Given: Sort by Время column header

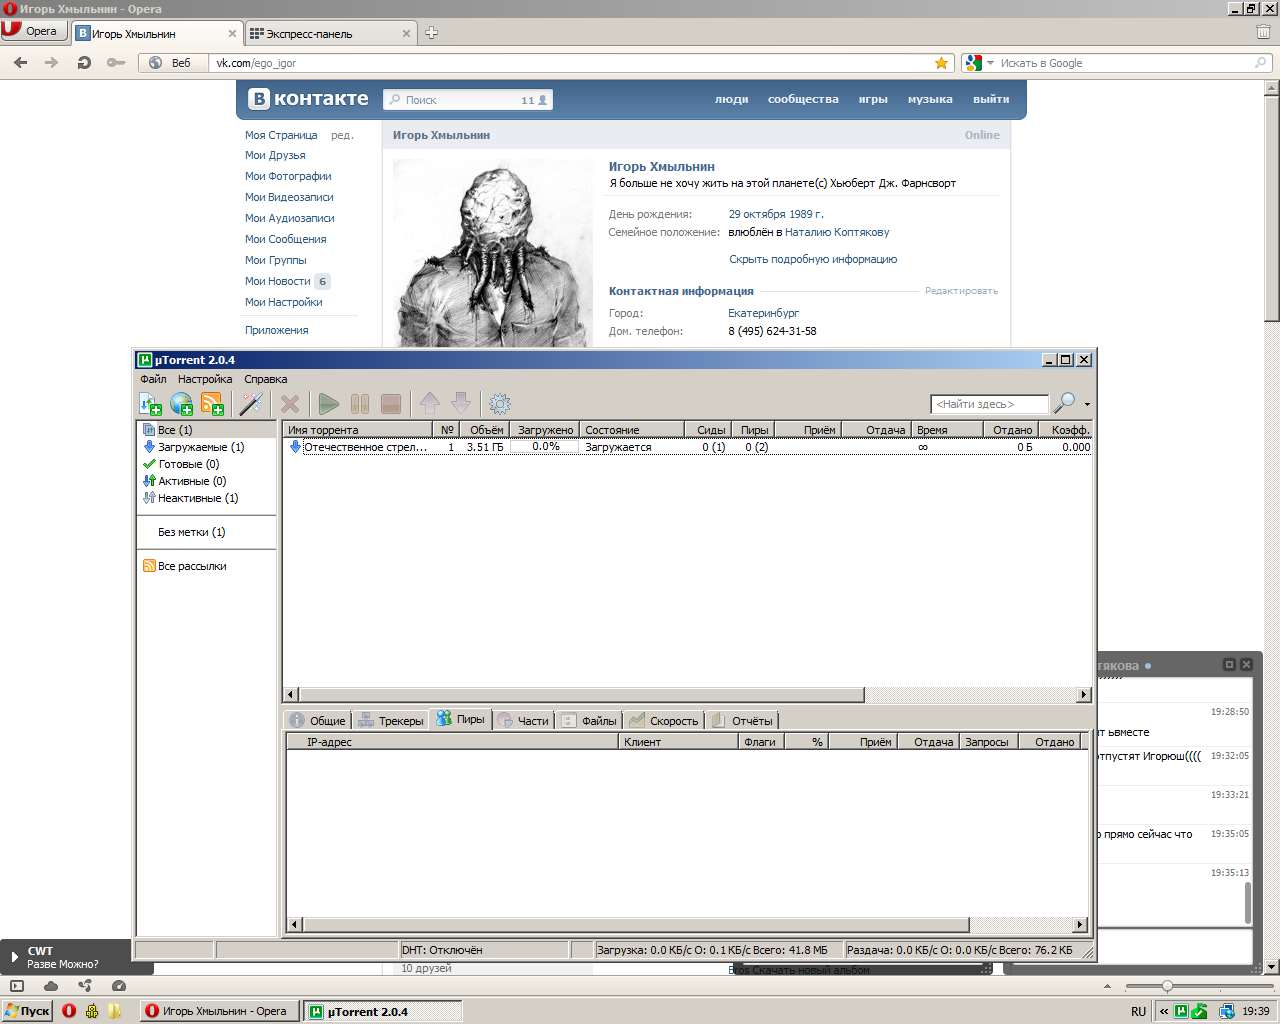Looking at the screenshot, I should pyautogui.click(x=946, y=430).
